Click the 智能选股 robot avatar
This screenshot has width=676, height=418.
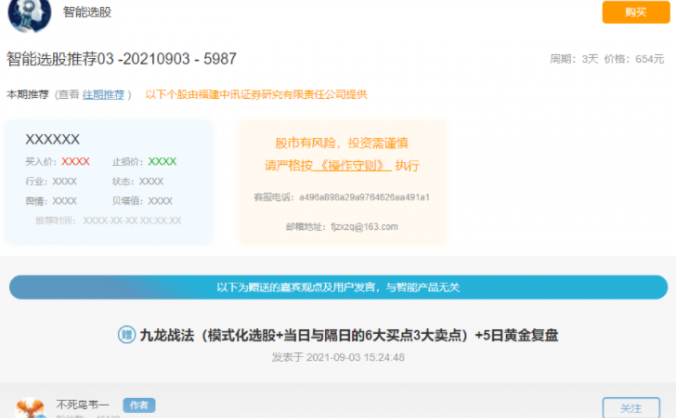pos(29,14)
